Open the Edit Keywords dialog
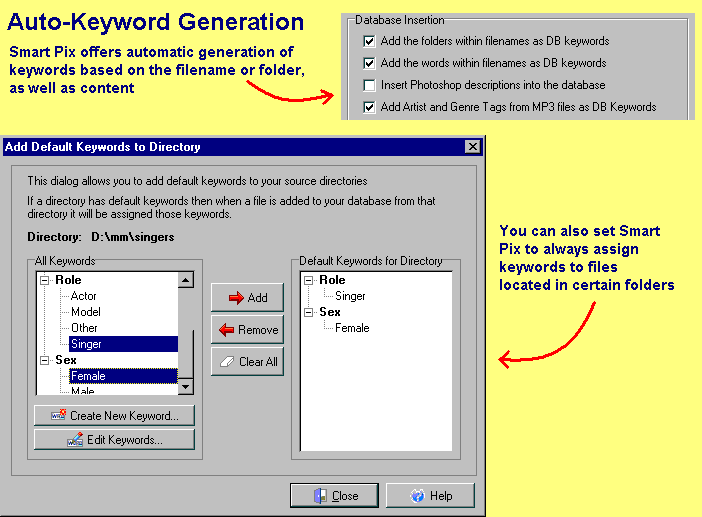Image resolution: width=702 pixels, height=517 pixels. tap(114, 440)
